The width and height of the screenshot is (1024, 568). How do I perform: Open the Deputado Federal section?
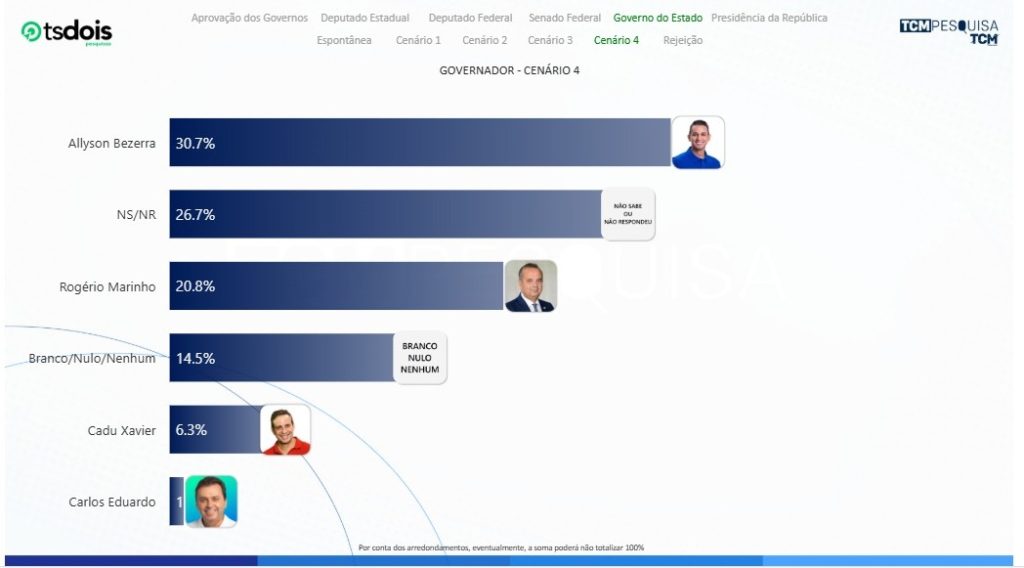coord(470,18)
